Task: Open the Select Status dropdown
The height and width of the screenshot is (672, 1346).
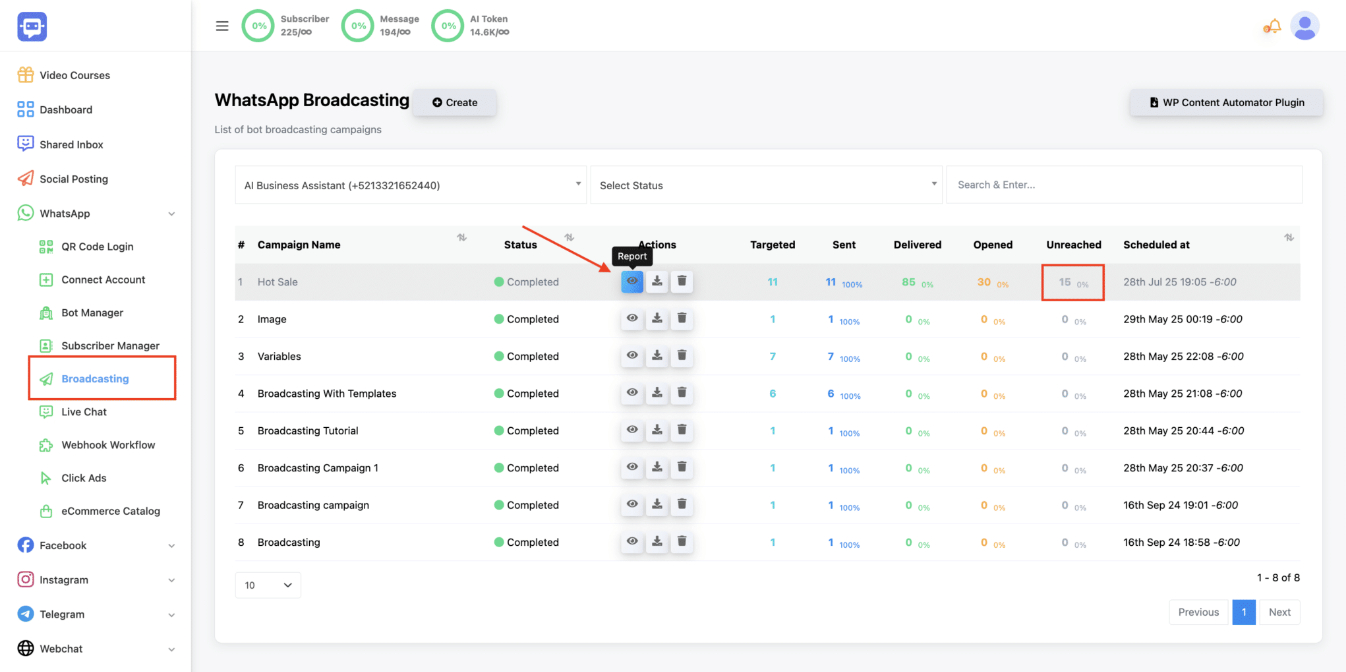Action: pyautogui.click(x=765, y=185)
